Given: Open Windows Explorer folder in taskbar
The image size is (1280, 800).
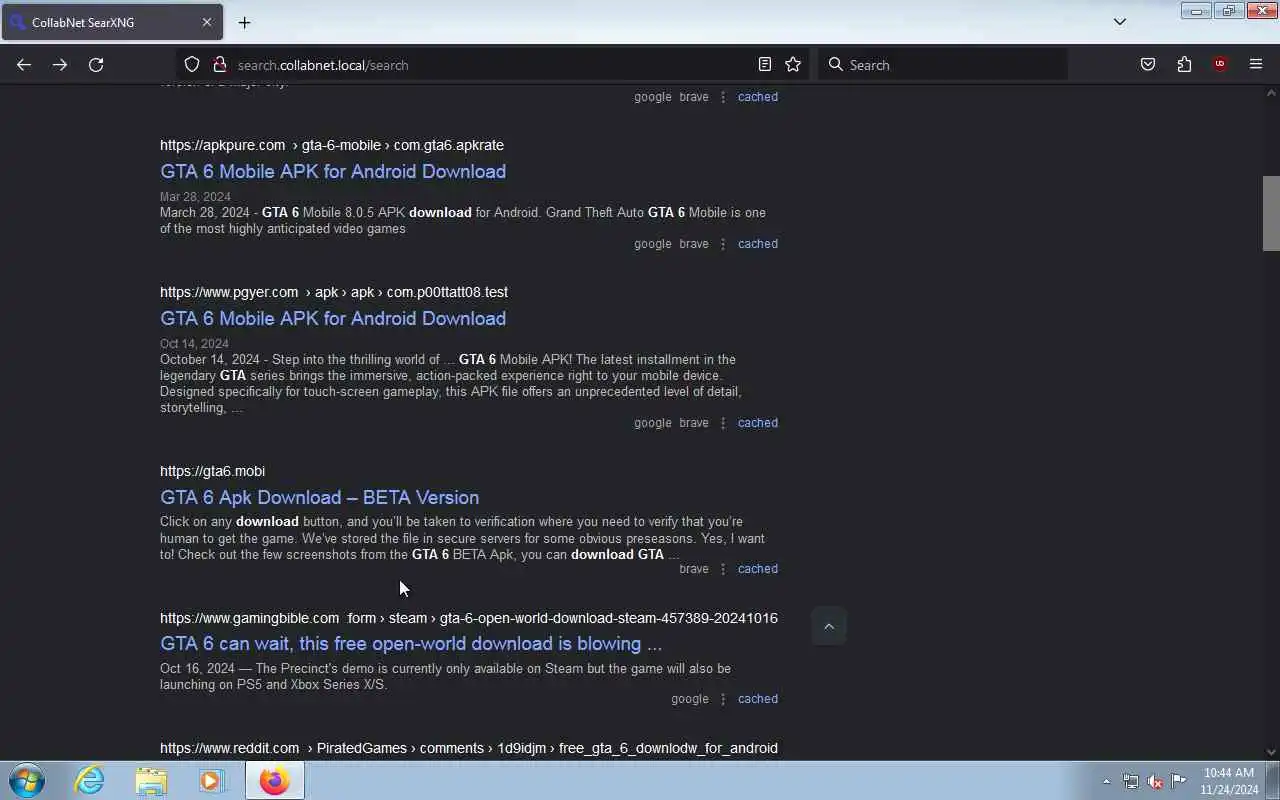Looking at the screenshot, I should 151,780.
